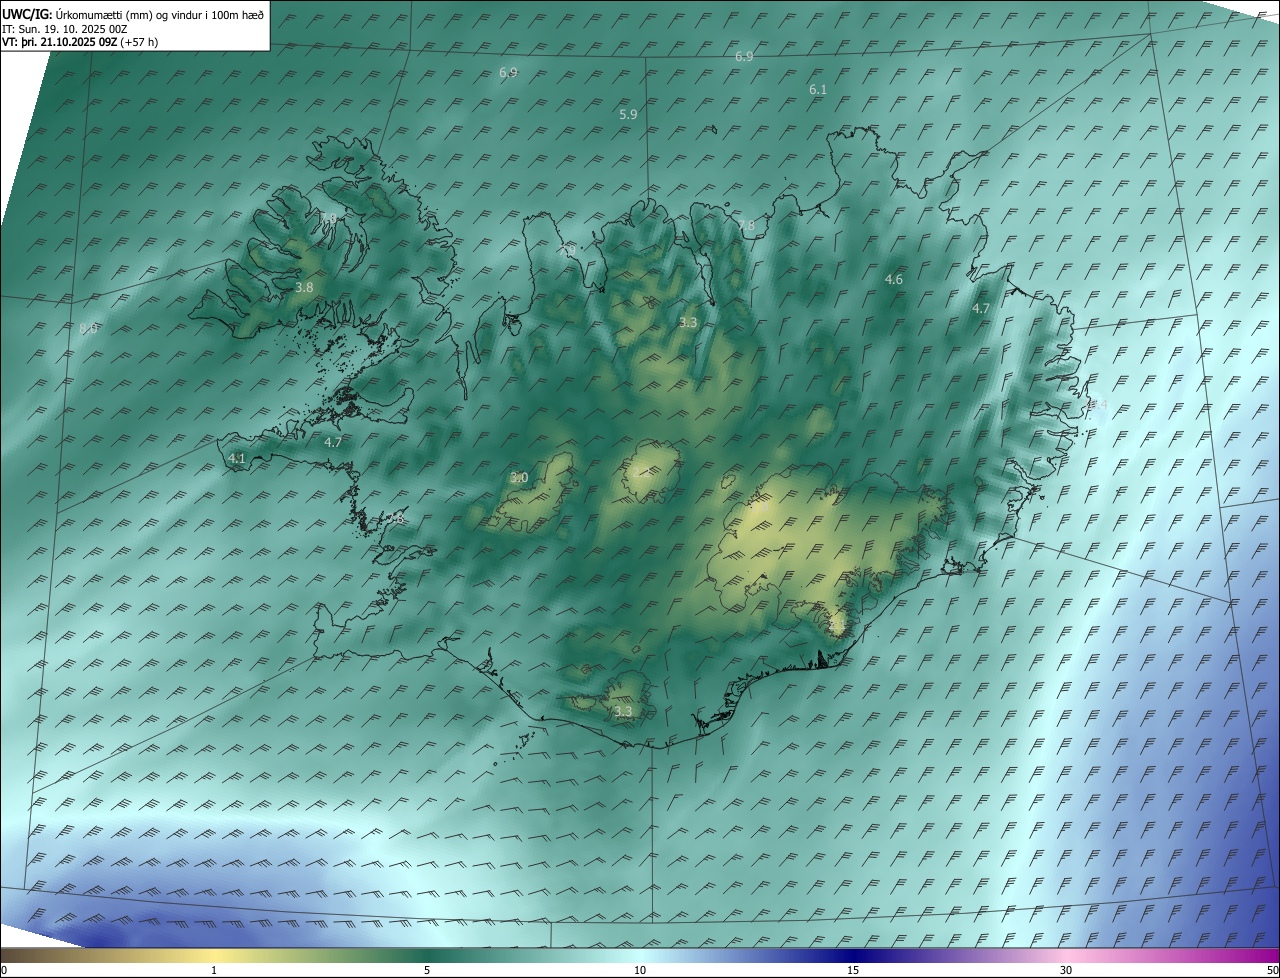Click the valid time 'VT: þri. 21.10.2025 09Z (+57 h)'
The width and height of the screenshot is (1280, 978).
80,42
